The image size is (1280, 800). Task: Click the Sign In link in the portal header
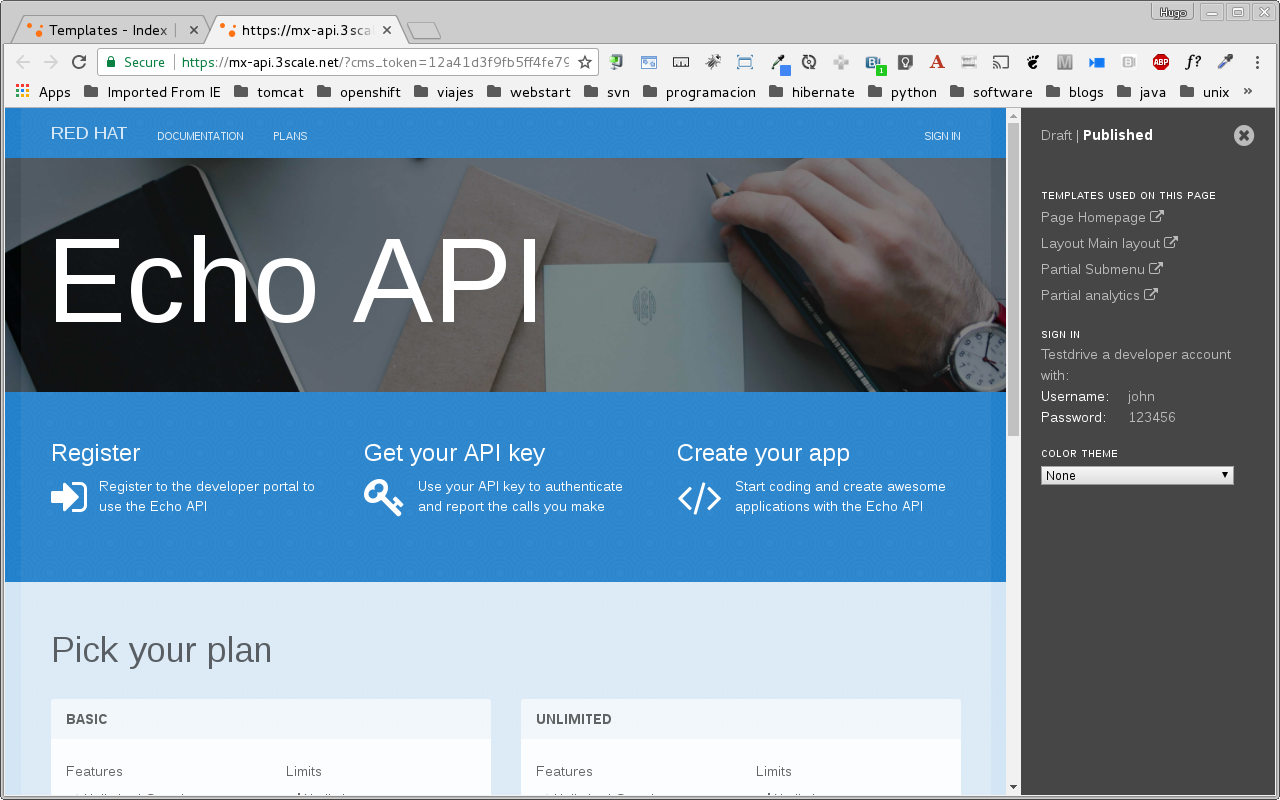(x=942, y=136)
